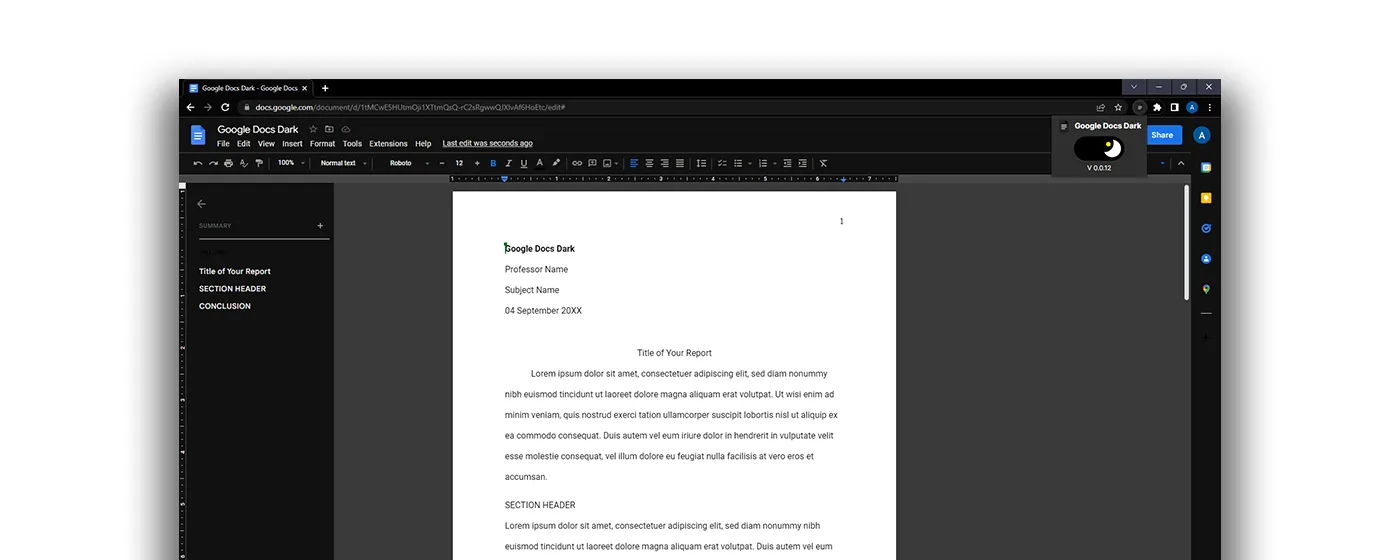Open the browser tab search dropdown
This screenshot has height=560, width=1400.
(x=1133, y=87)
